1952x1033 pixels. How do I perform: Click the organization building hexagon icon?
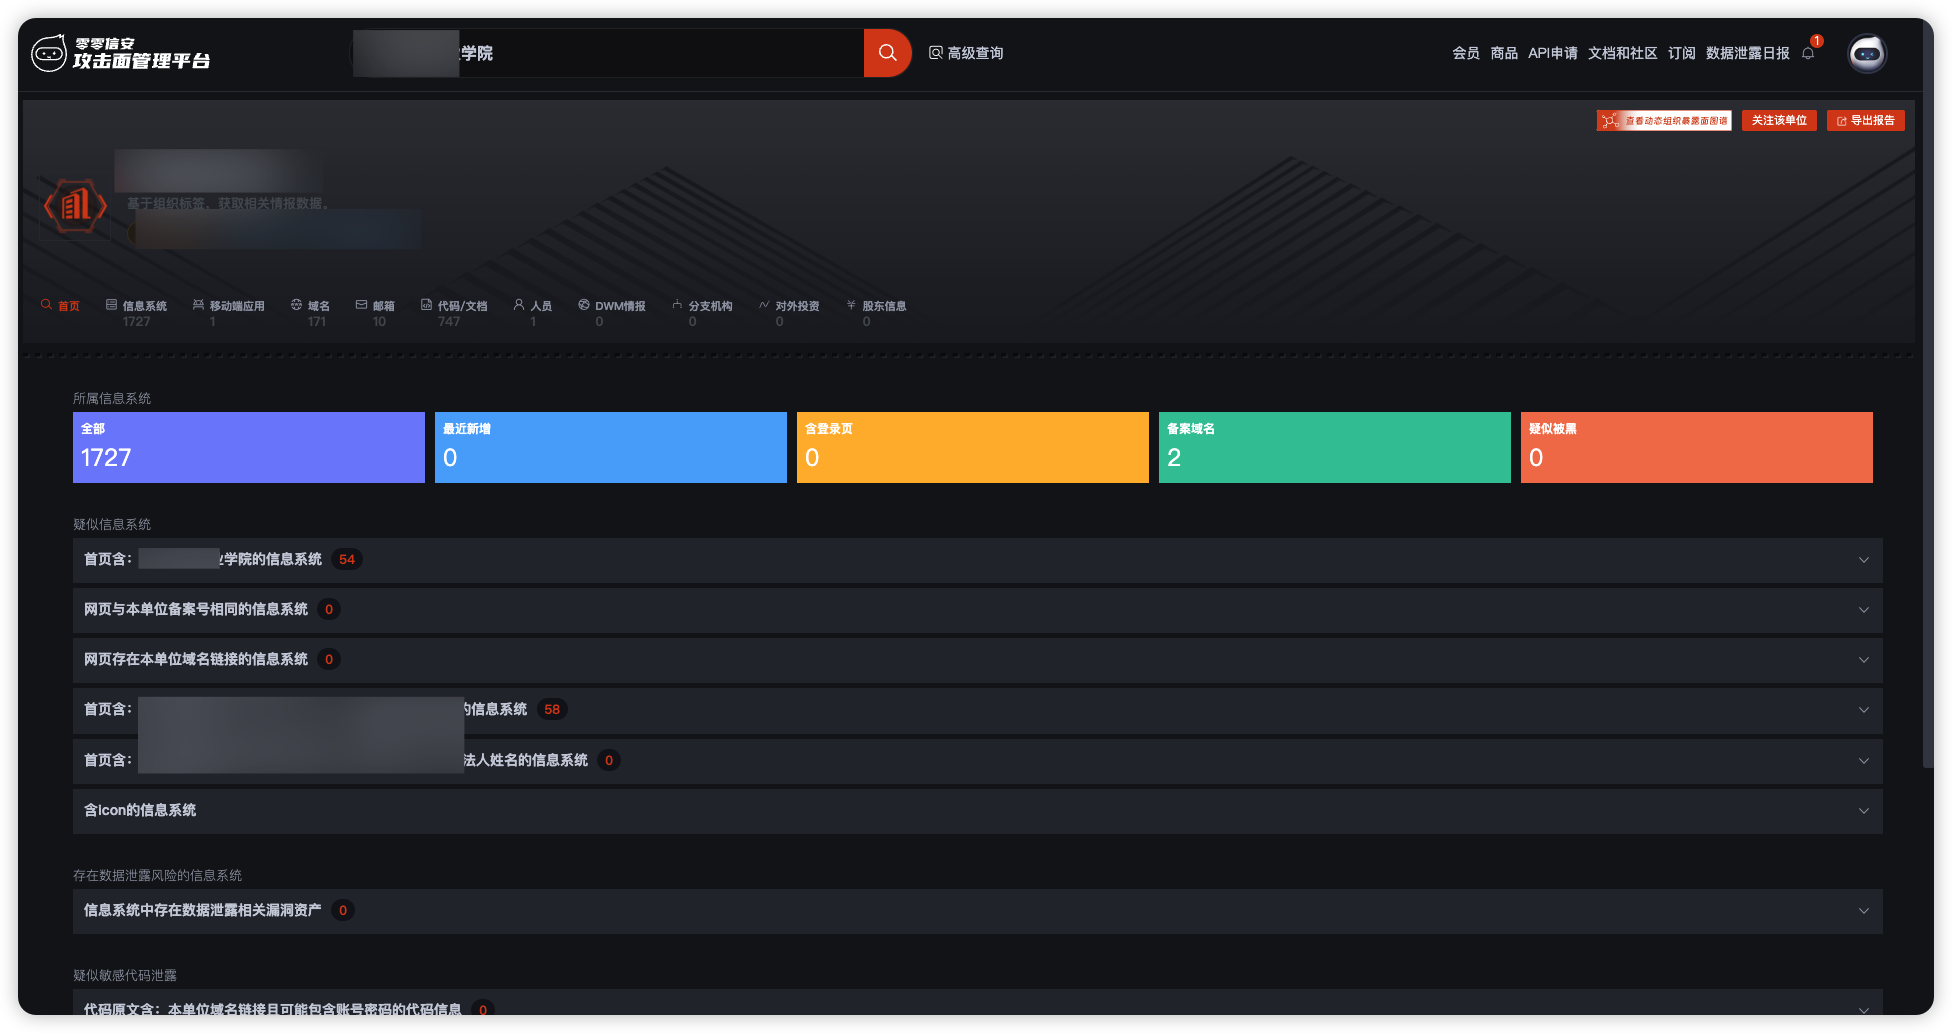[75, 206]
